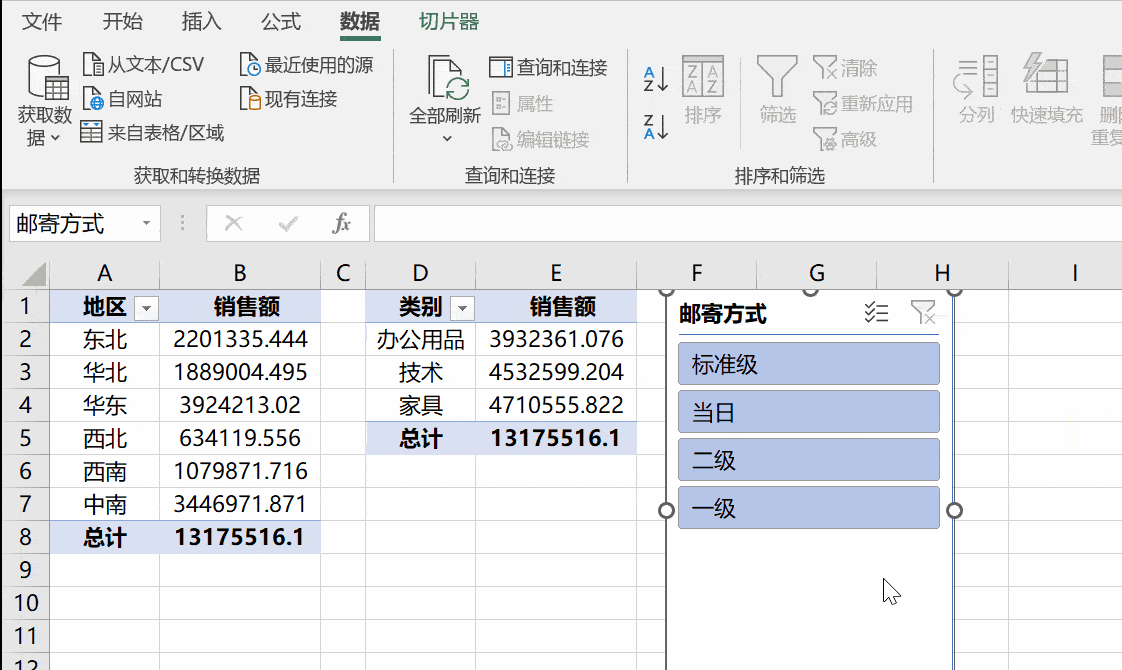Open the 地区 column filter dropdown
This screenshot has width=1122, height=670.
pyautogui.click(x=145, y=307)
